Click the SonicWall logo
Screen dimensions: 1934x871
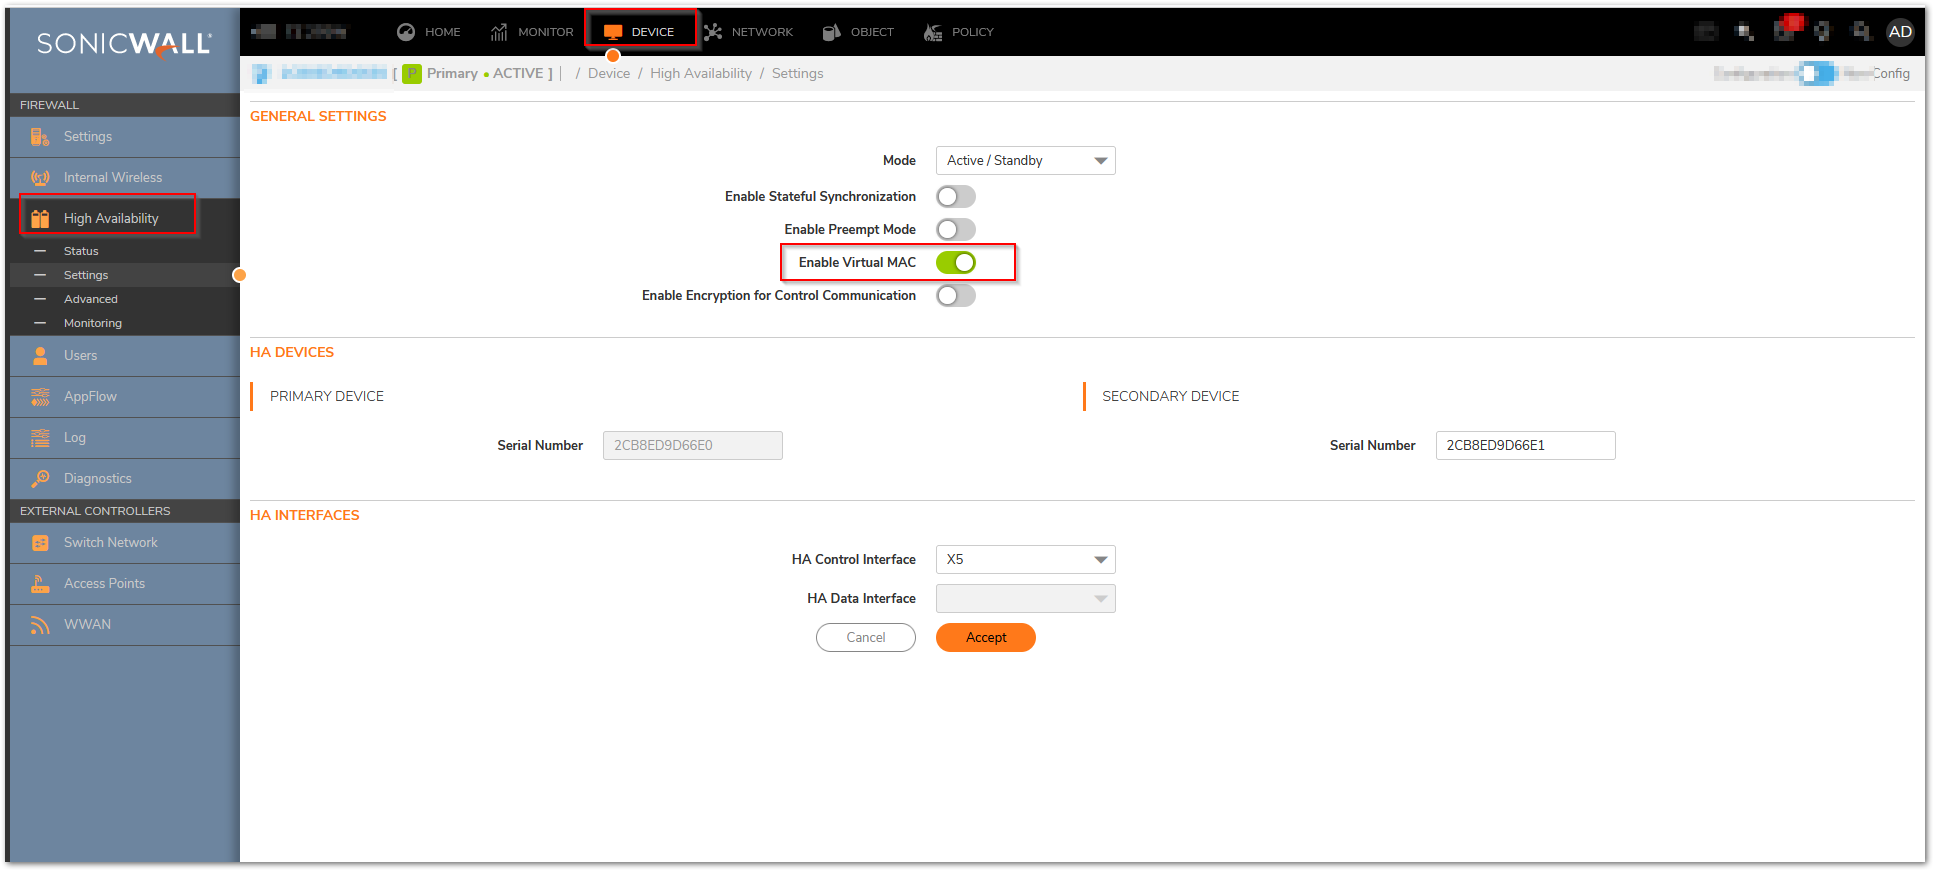coord(124,44)
